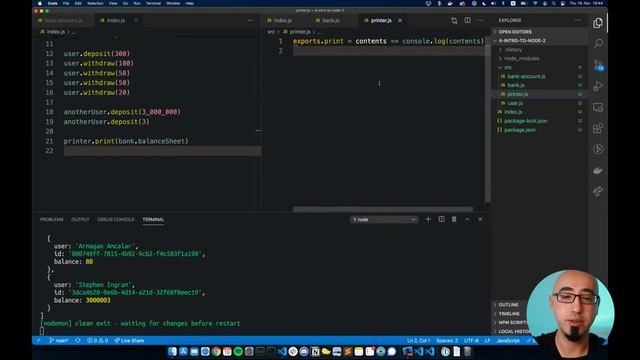The width and height of the screenshot is (640, 360).
Task: Split the terminal panel
Action: pyautogui.click(x=441, y=219)
